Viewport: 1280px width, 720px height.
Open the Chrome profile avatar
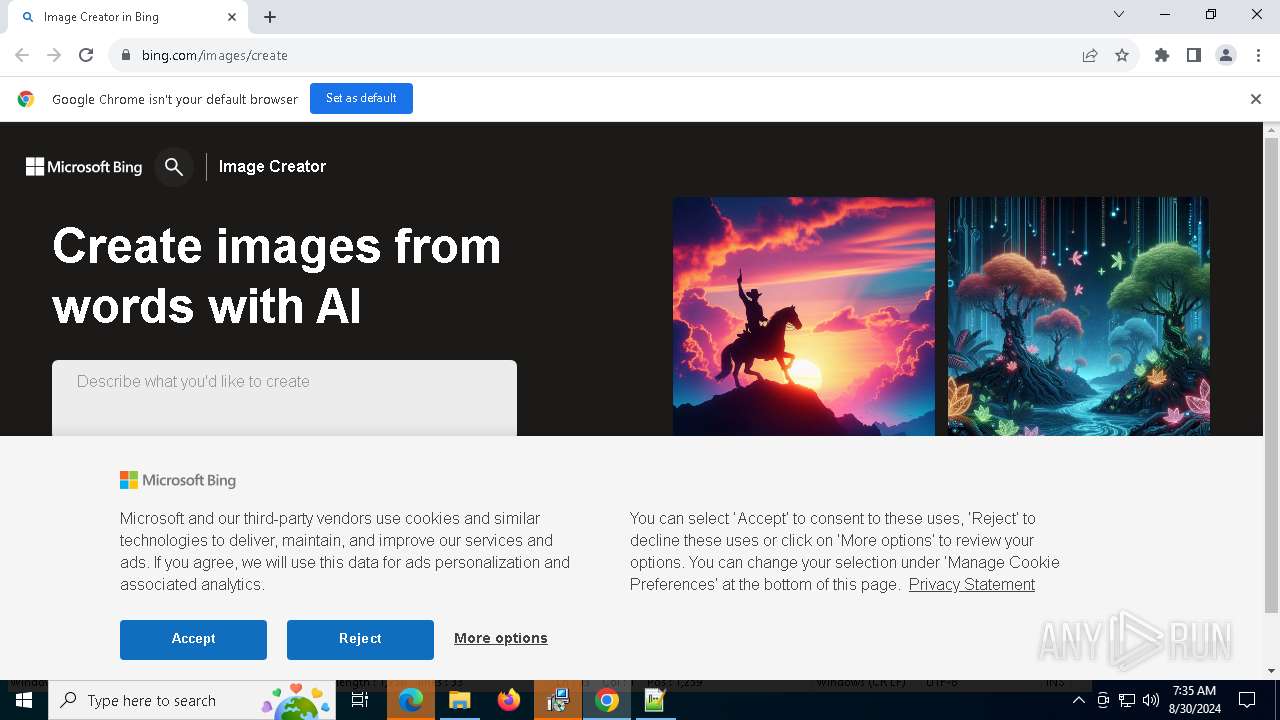tap(1226, 55)
